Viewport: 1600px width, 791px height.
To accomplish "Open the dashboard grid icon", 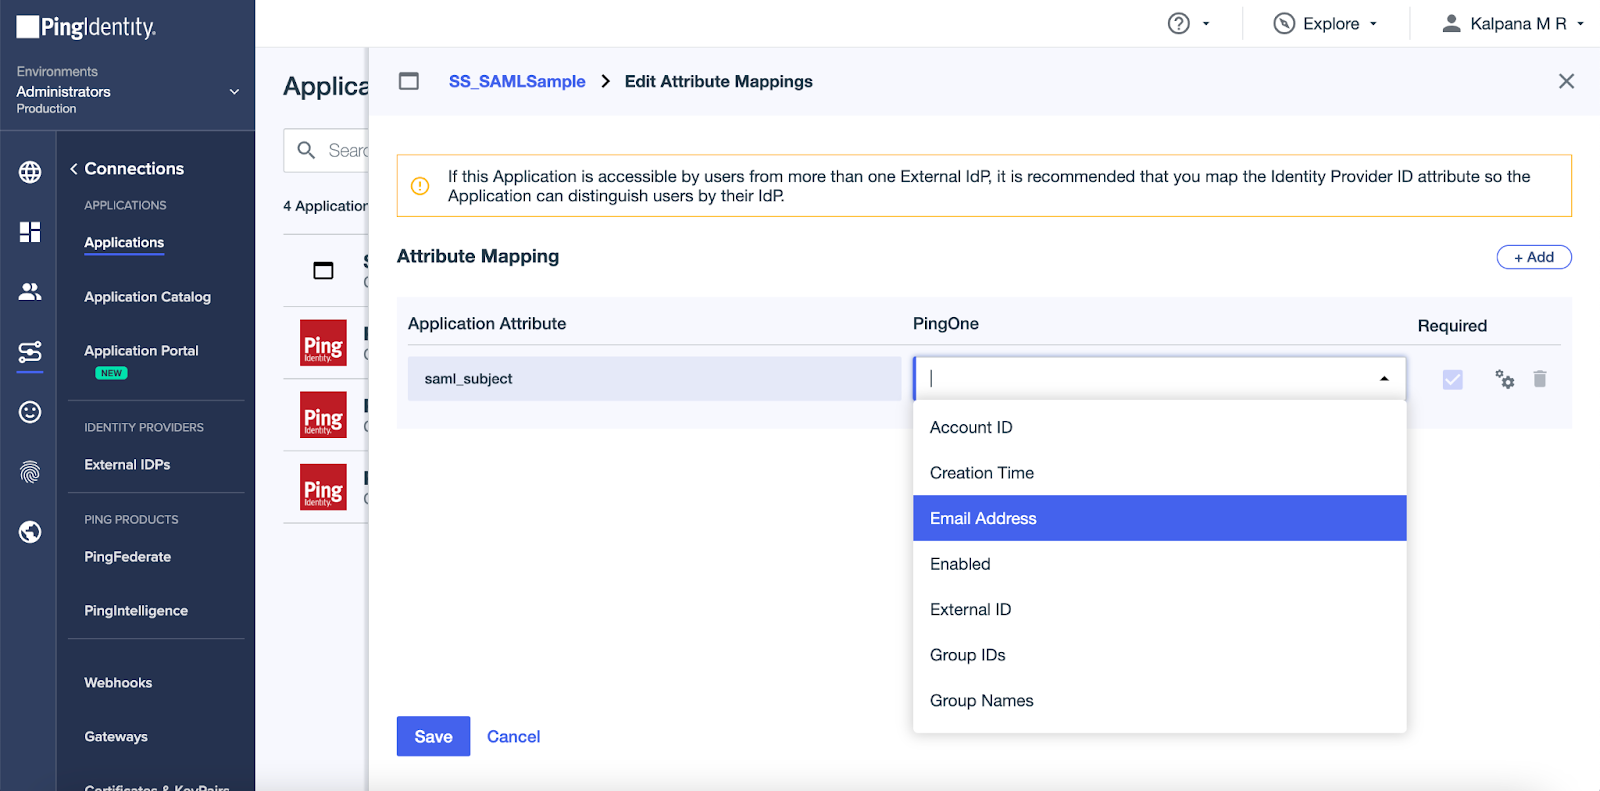I will coord(30,232).
